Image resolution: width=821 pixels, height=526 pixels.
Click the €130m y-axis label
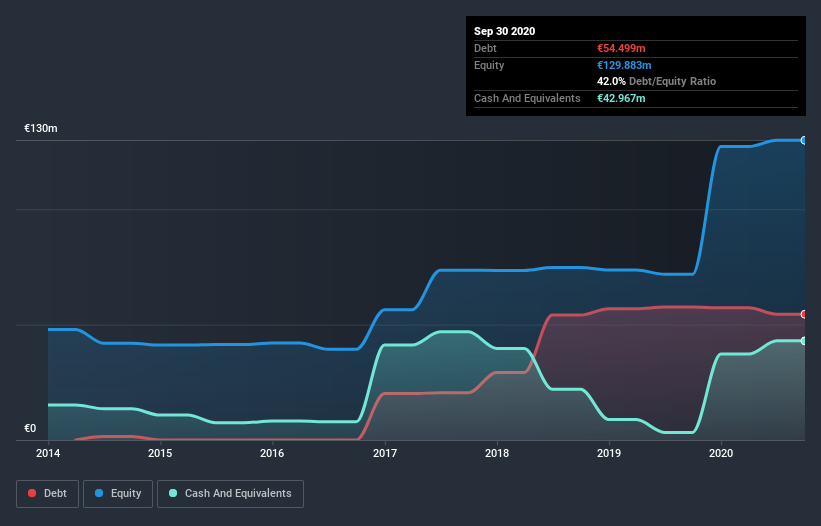pos(41,128)
